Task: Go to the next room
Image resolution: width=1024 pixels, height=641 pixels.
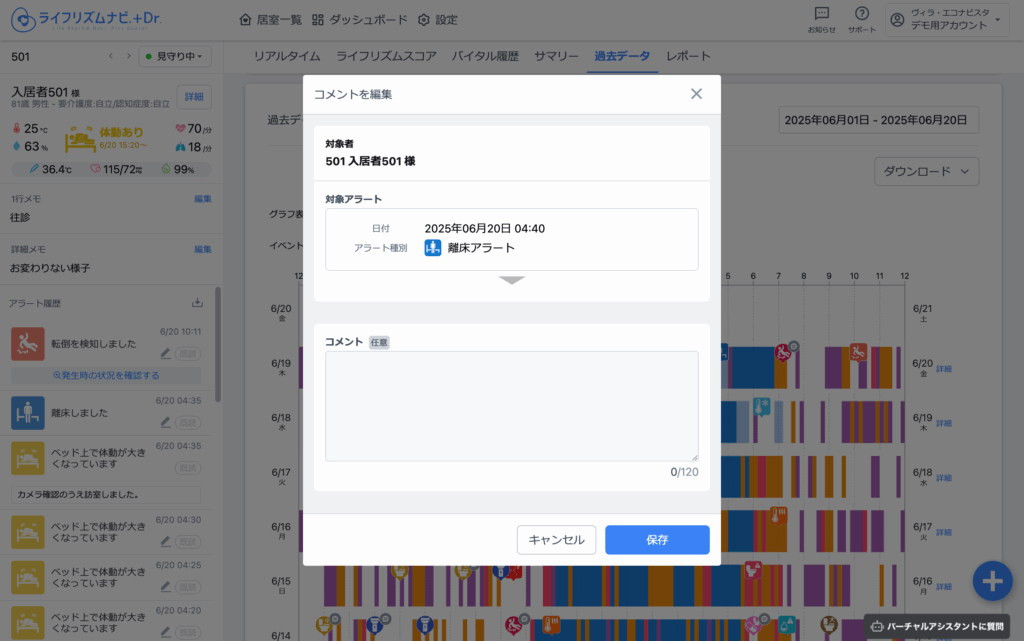Action: (x=129, y=56)
